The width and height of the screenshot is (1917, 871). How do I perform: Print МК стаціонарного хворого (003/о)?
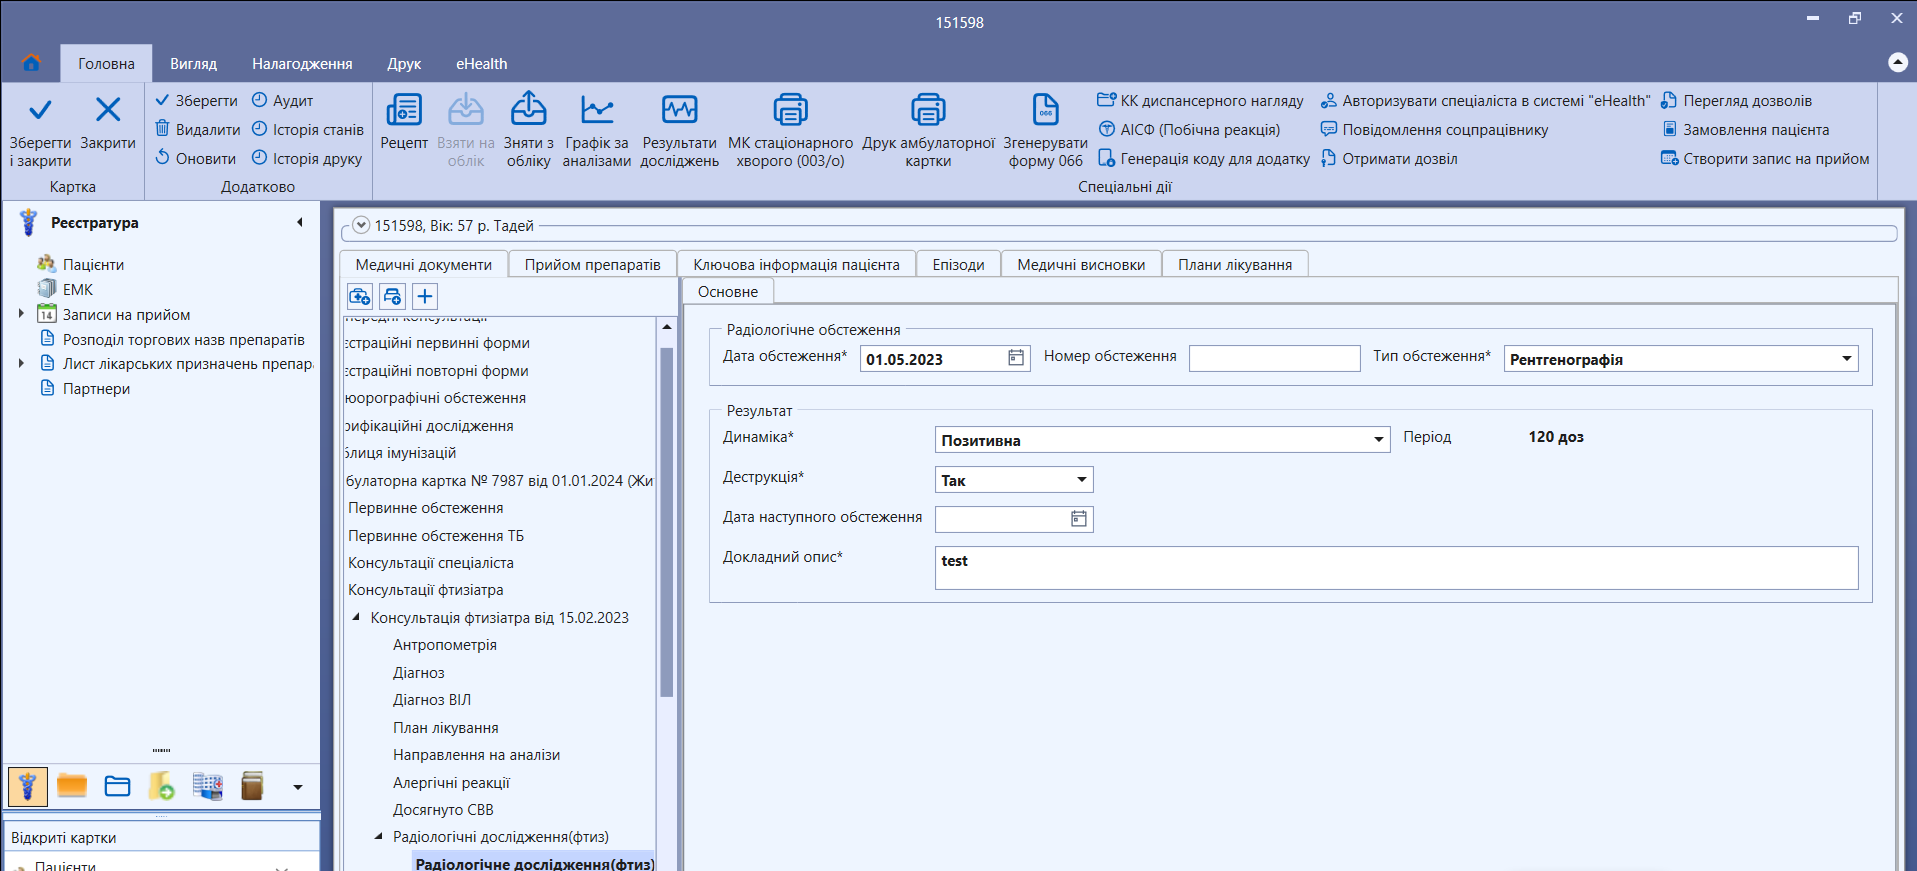point(791,131)
